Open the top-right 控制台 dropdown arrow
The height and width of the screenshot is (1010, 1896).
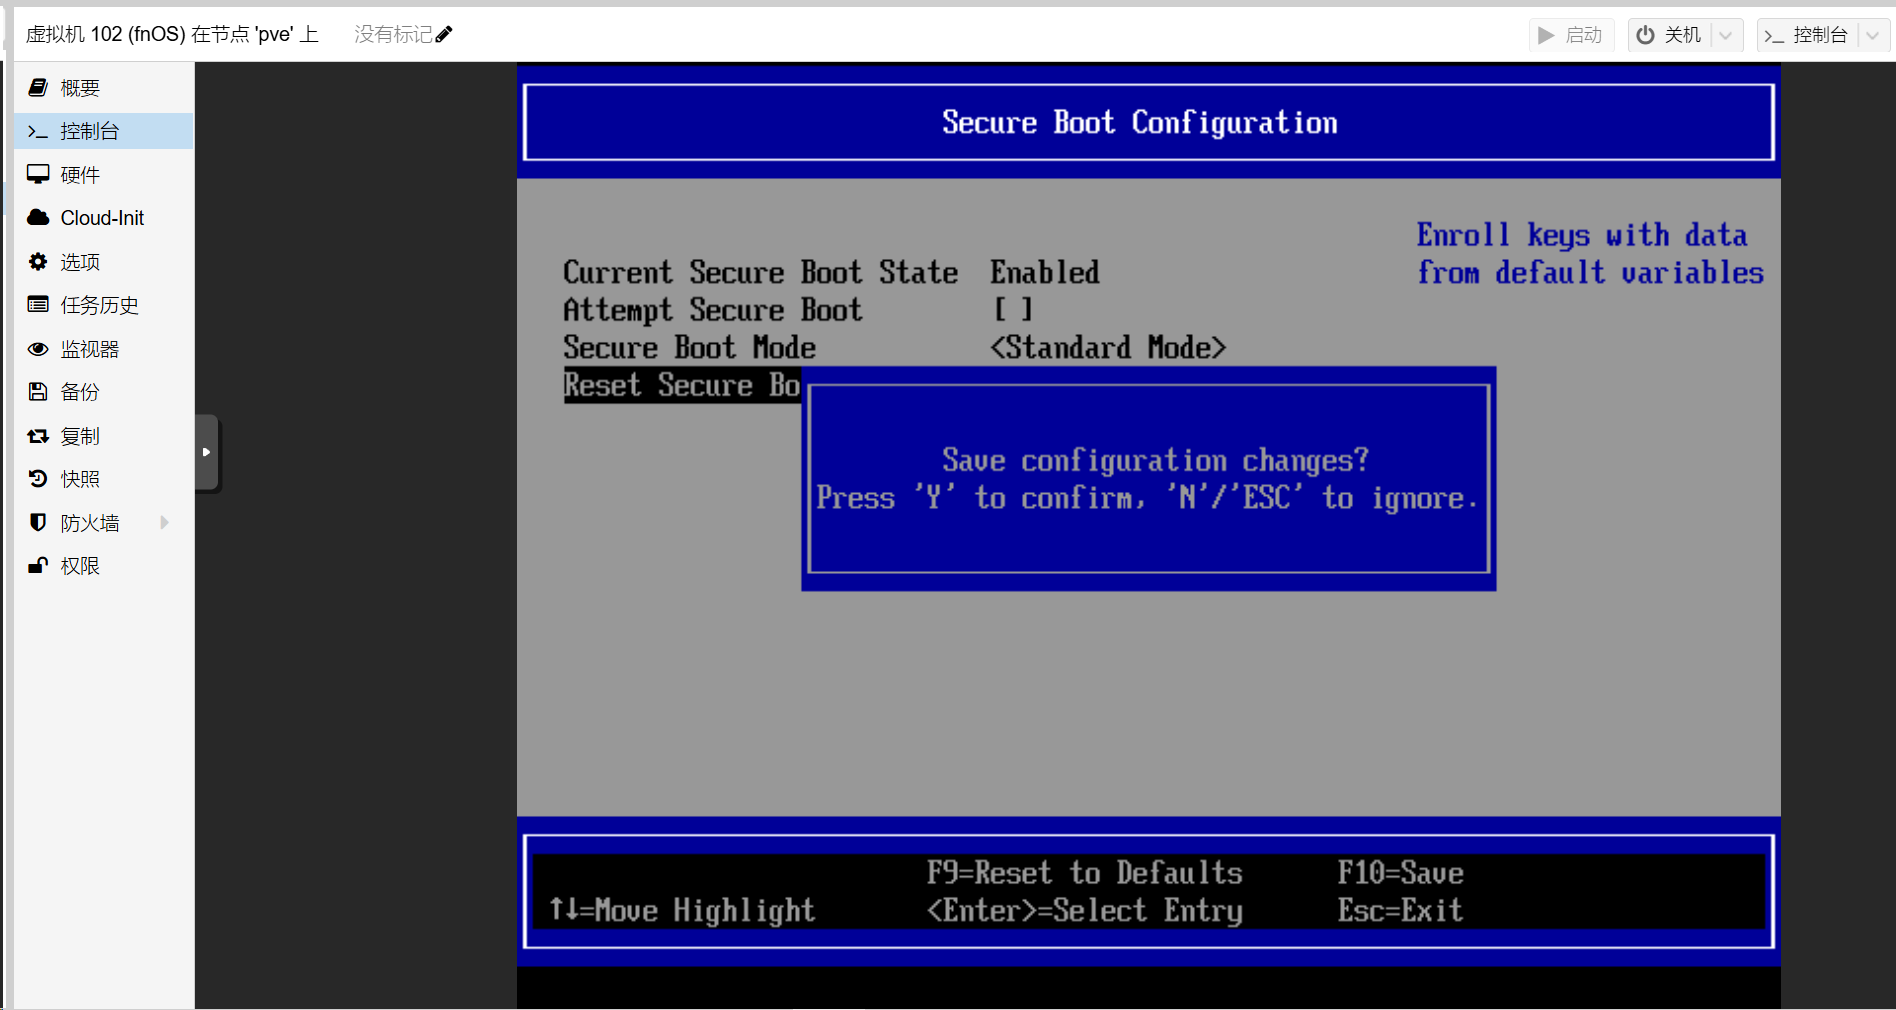[1873, 35]
